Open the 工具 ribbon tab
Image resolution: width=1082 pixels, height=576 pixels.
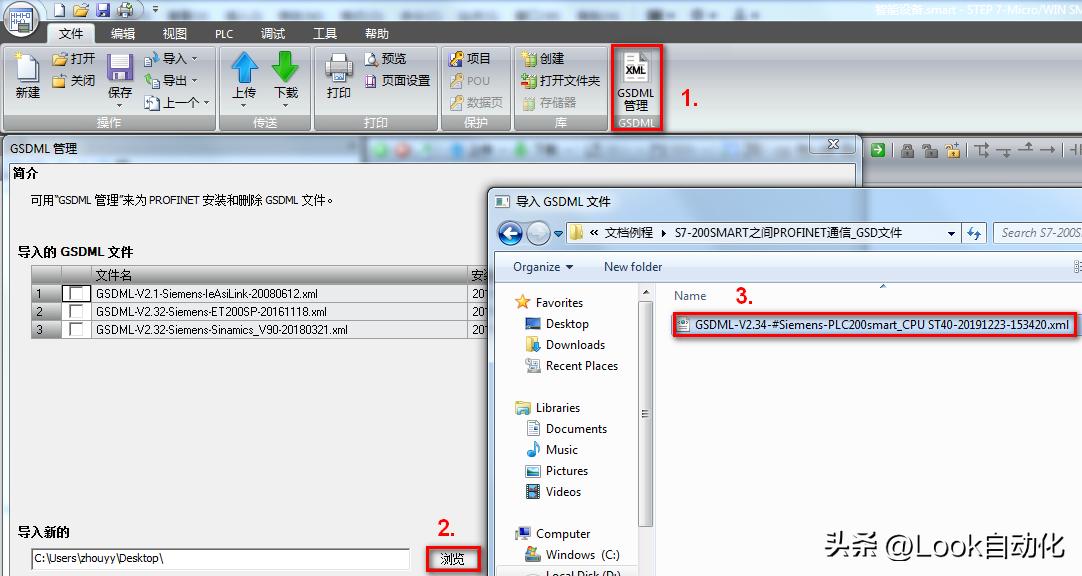pos(325,32)
